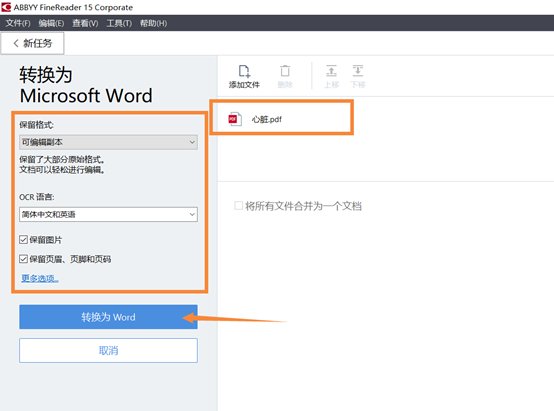Select the file name 心脏.pdf

(267, 119)
